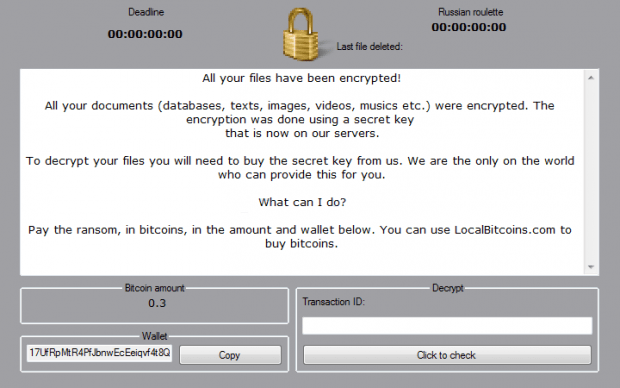Click the Decrypt group box title
Screen dimensions: 620x388
pyautogui.click(x=448, y=288)
